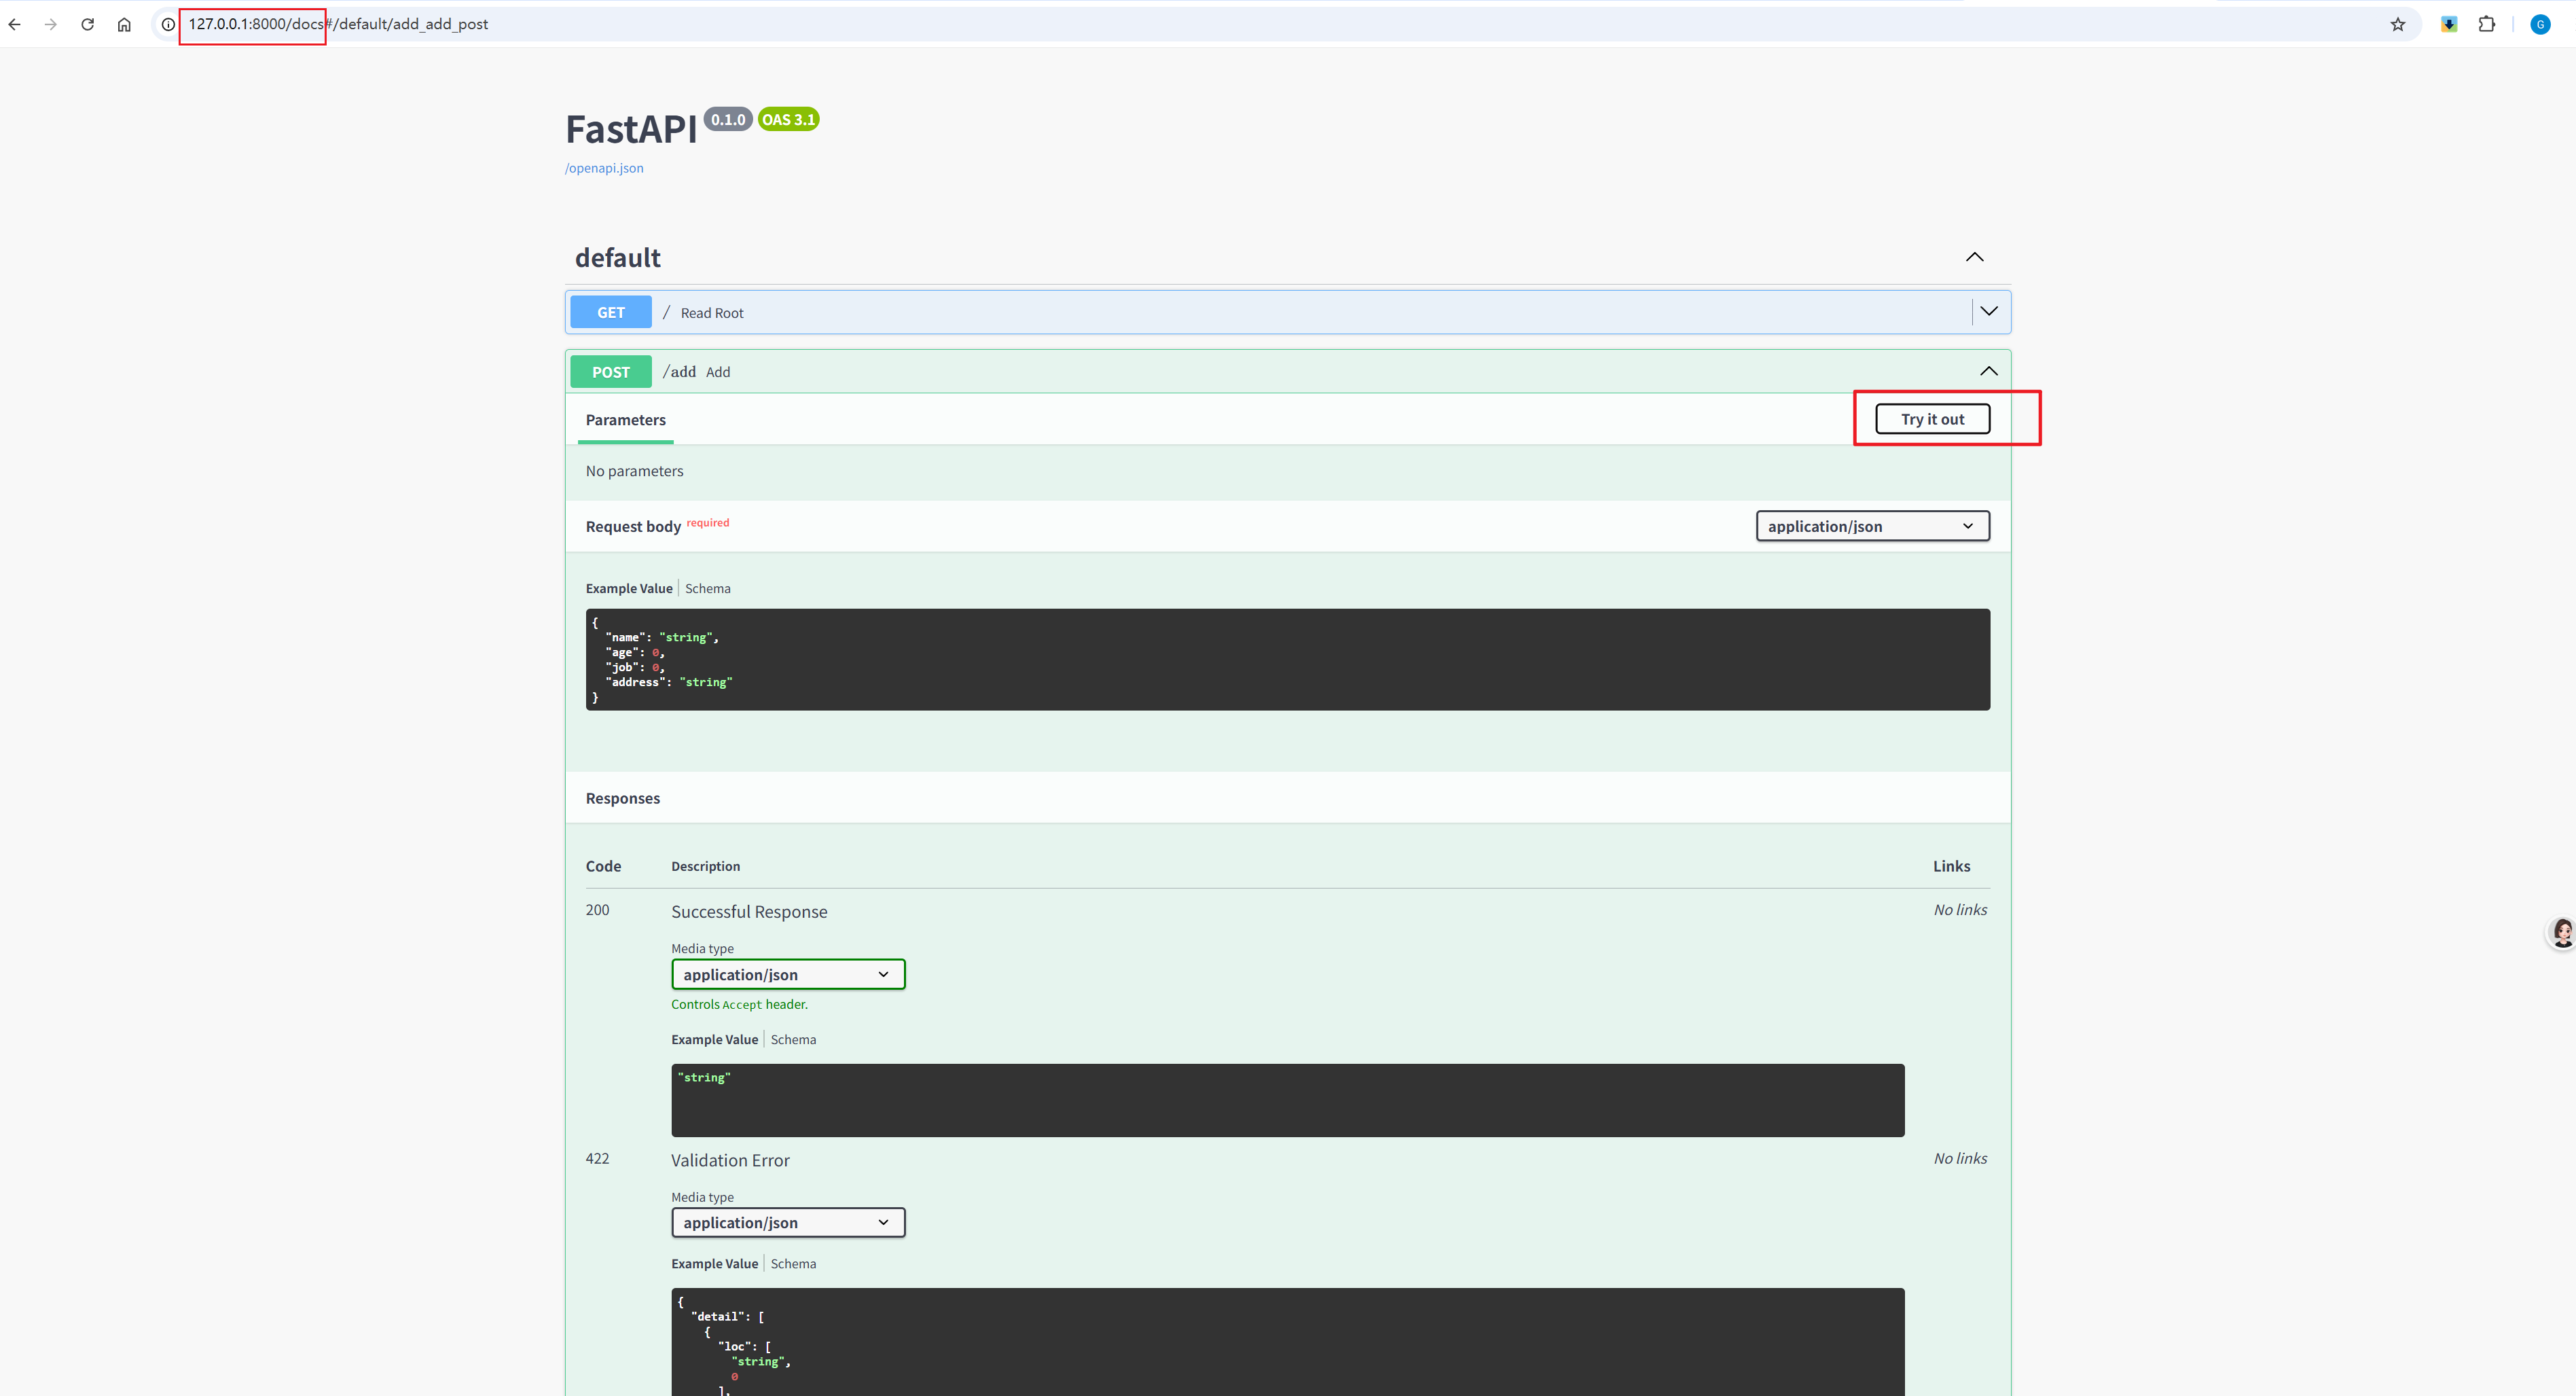
Task: Open the Google profile avatar icon
Action: (2539, 24)
